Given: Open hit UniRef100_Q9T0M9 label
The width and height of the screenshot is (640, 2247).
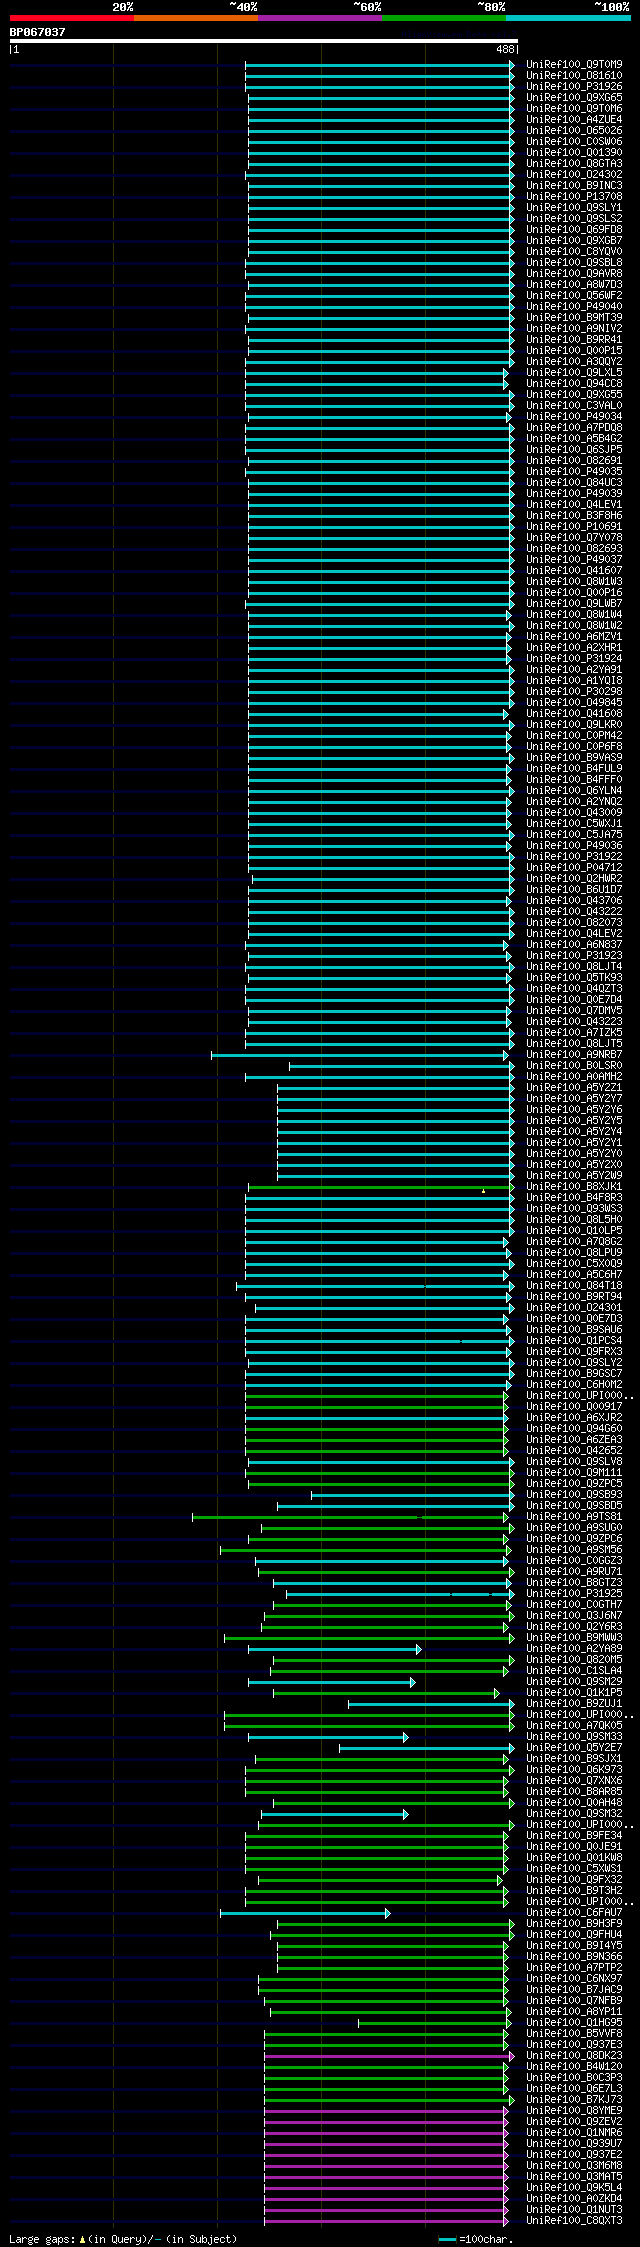Looking at the screenshot, I should [x=574, y=65].
